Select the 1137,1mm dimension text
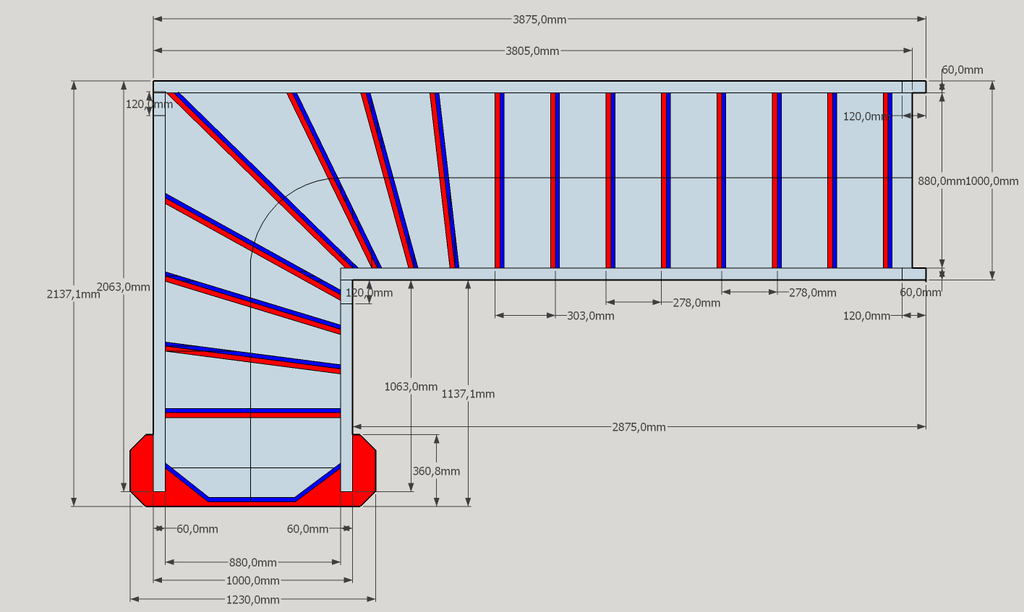This screenshot has height=612, width=1024. coord(468,394)
